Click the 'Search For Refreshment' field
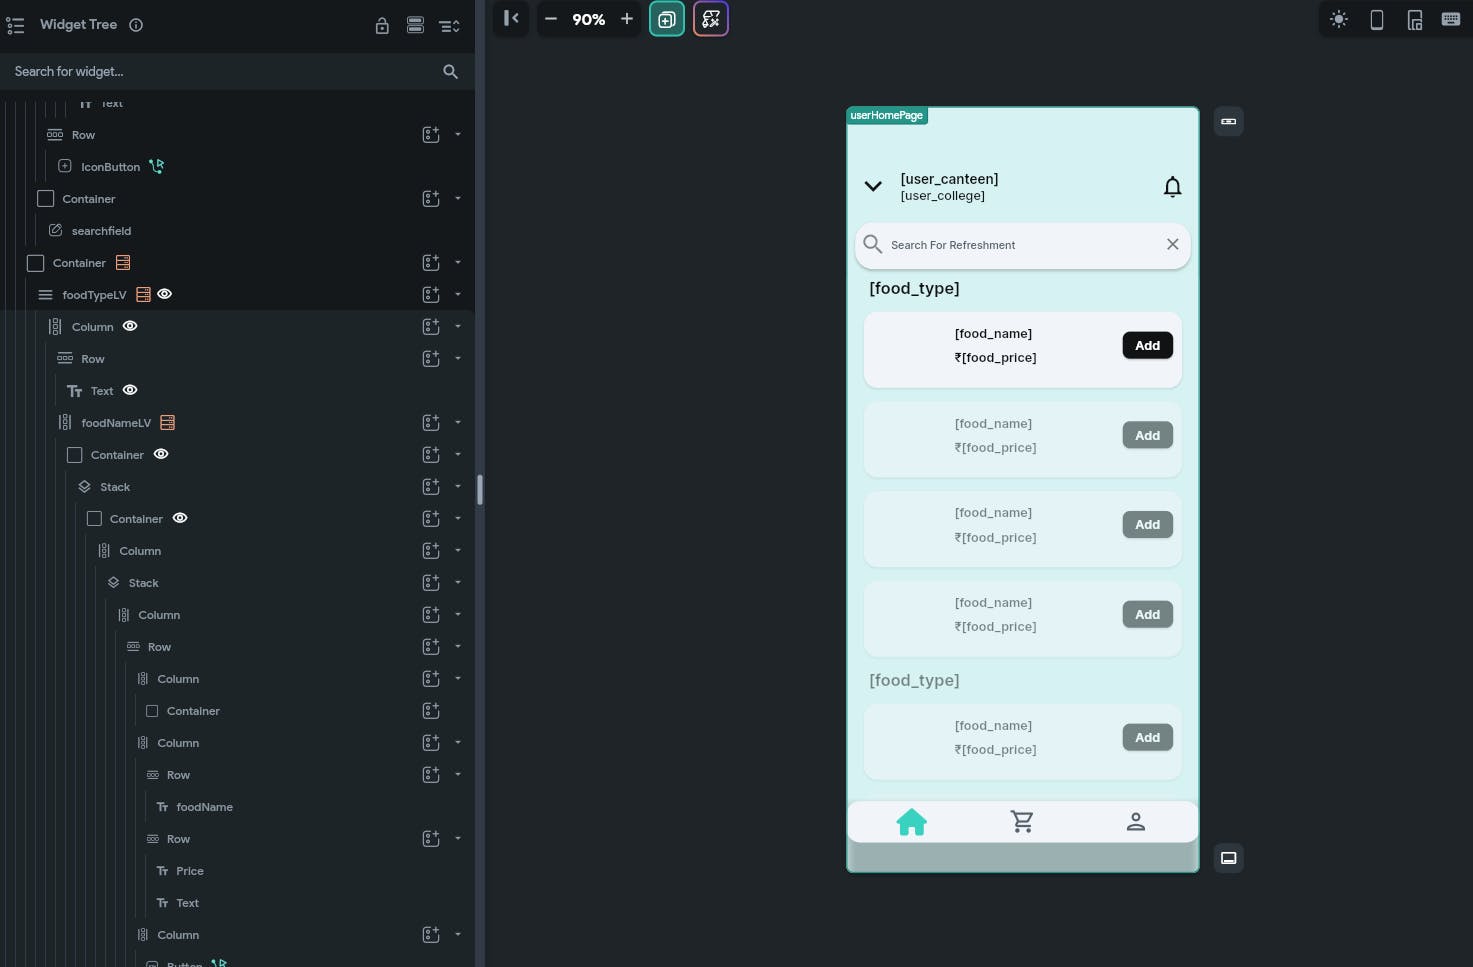Screen dimensions: 1473x967 coord(1022,245)
